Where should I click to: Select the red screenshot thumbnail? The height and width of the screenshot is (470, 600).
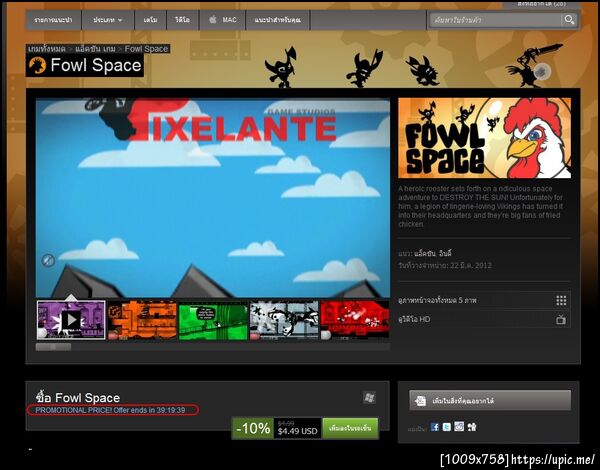(355, 320)
